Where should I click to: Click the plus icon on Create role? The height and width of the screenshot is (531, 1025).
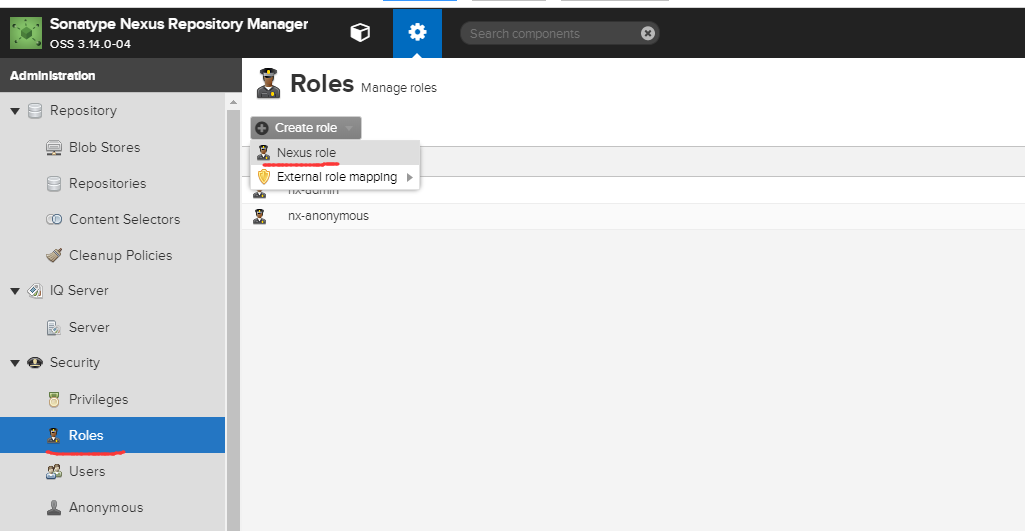(x=262, y=128)
